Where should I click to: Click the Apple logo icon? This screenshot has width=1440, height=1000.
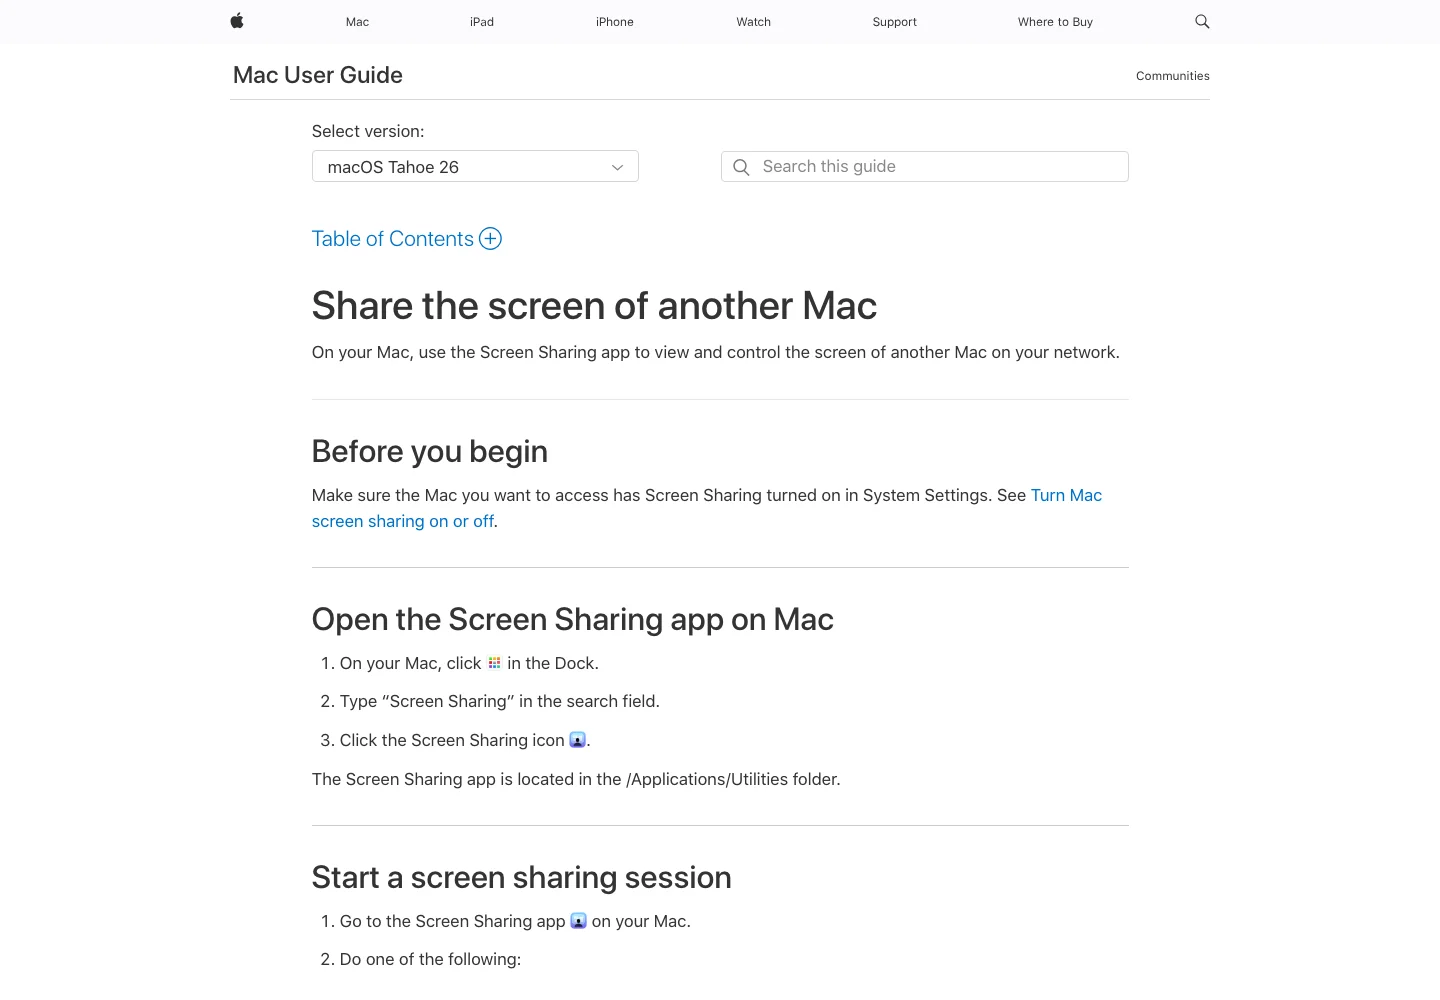(x=237, y=21)
